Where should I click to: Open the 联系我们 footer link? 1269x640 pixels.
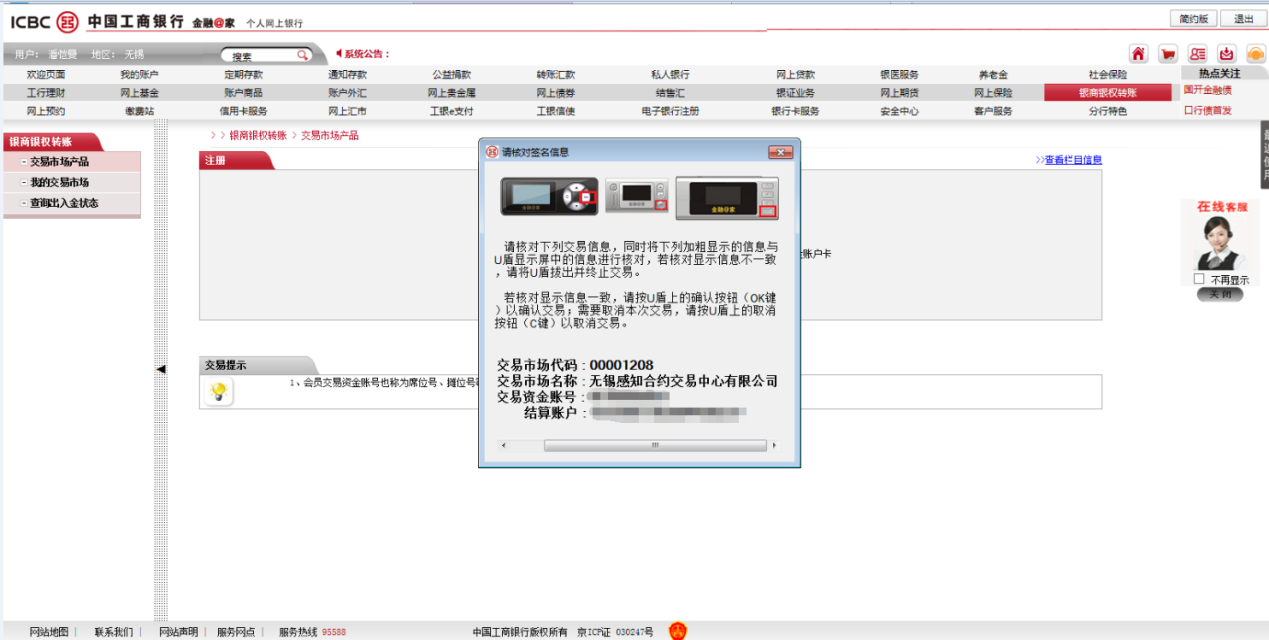(113, 632)
